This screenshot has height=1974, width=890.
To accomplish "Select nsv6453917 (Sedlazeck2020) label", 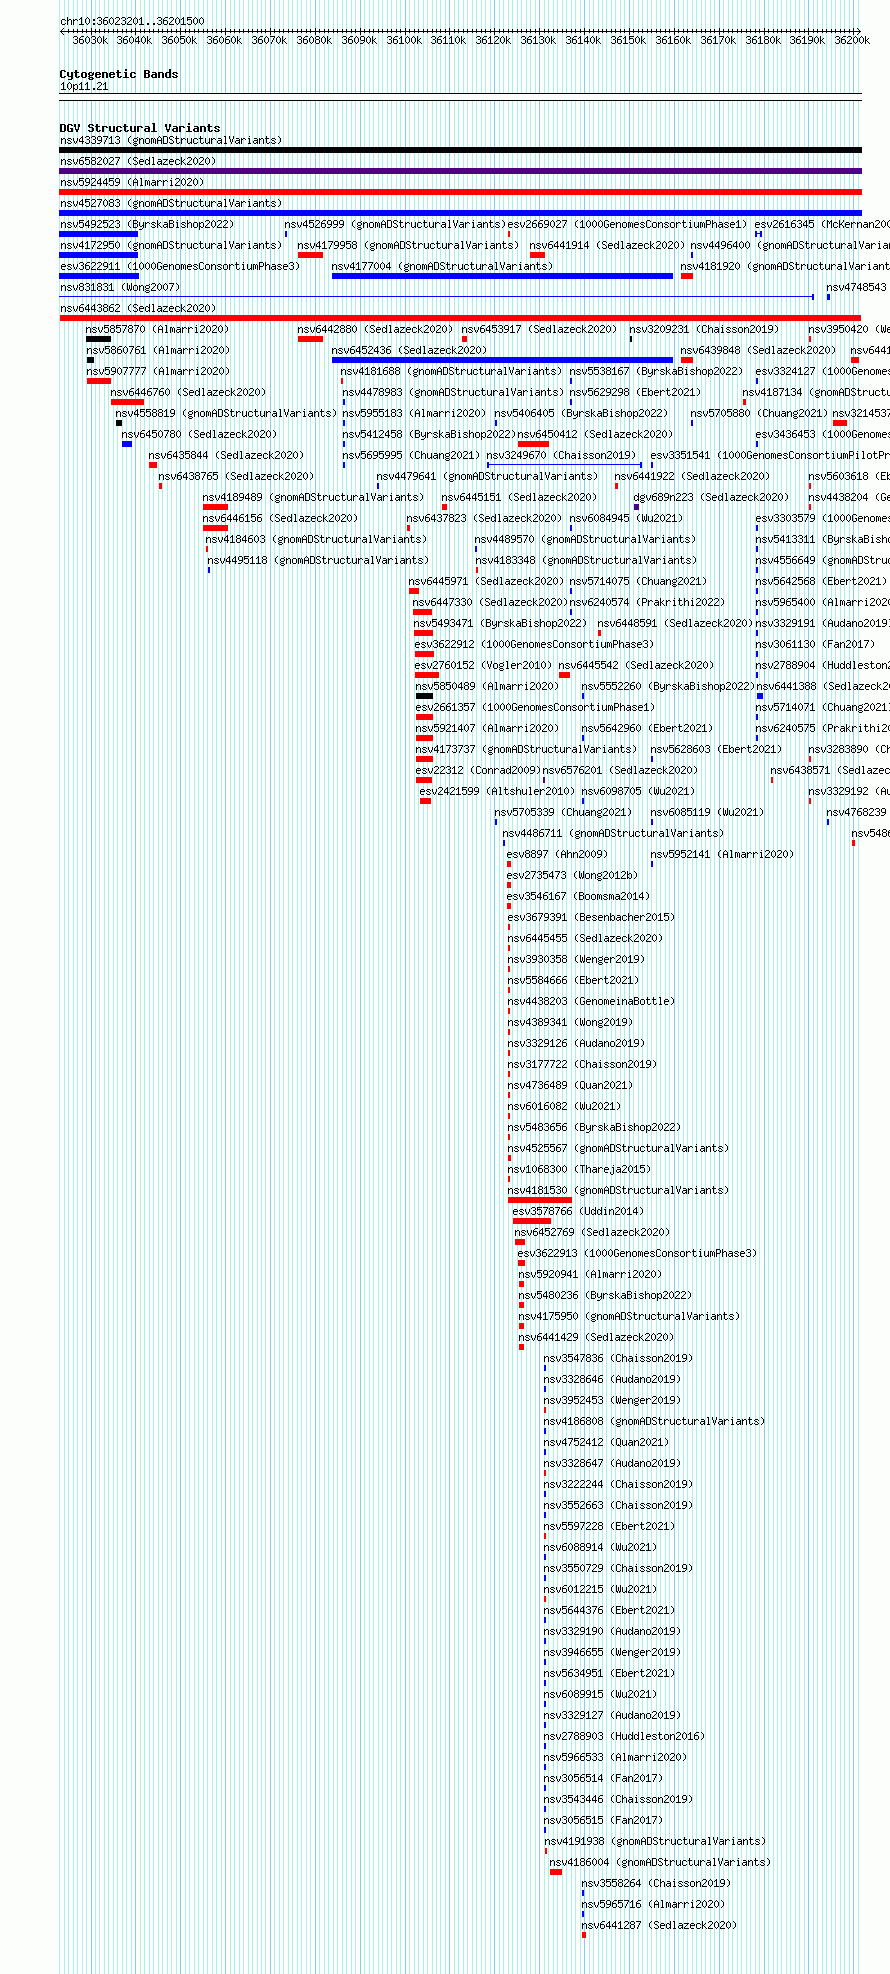I will pyautogui.click(x=539, y=329).
